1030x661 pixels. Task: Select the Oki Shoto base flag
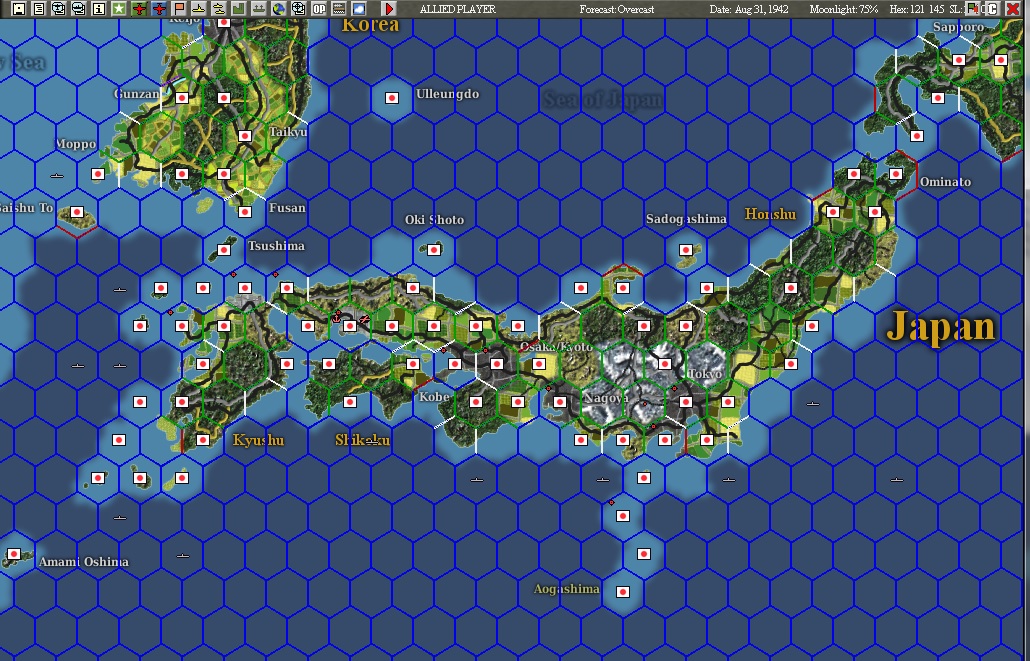434,250
